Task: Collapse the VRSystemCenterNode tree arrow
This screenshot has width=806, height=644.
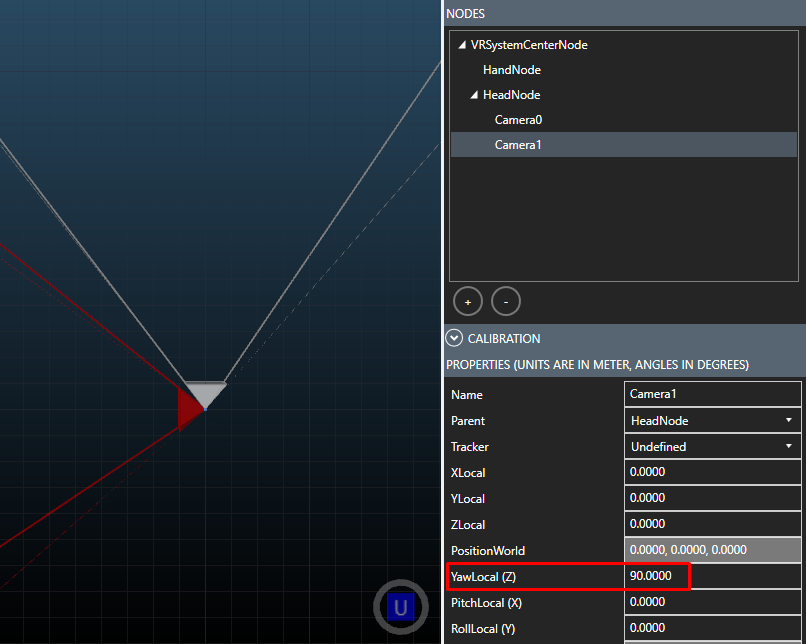Action: coord(462,45)
